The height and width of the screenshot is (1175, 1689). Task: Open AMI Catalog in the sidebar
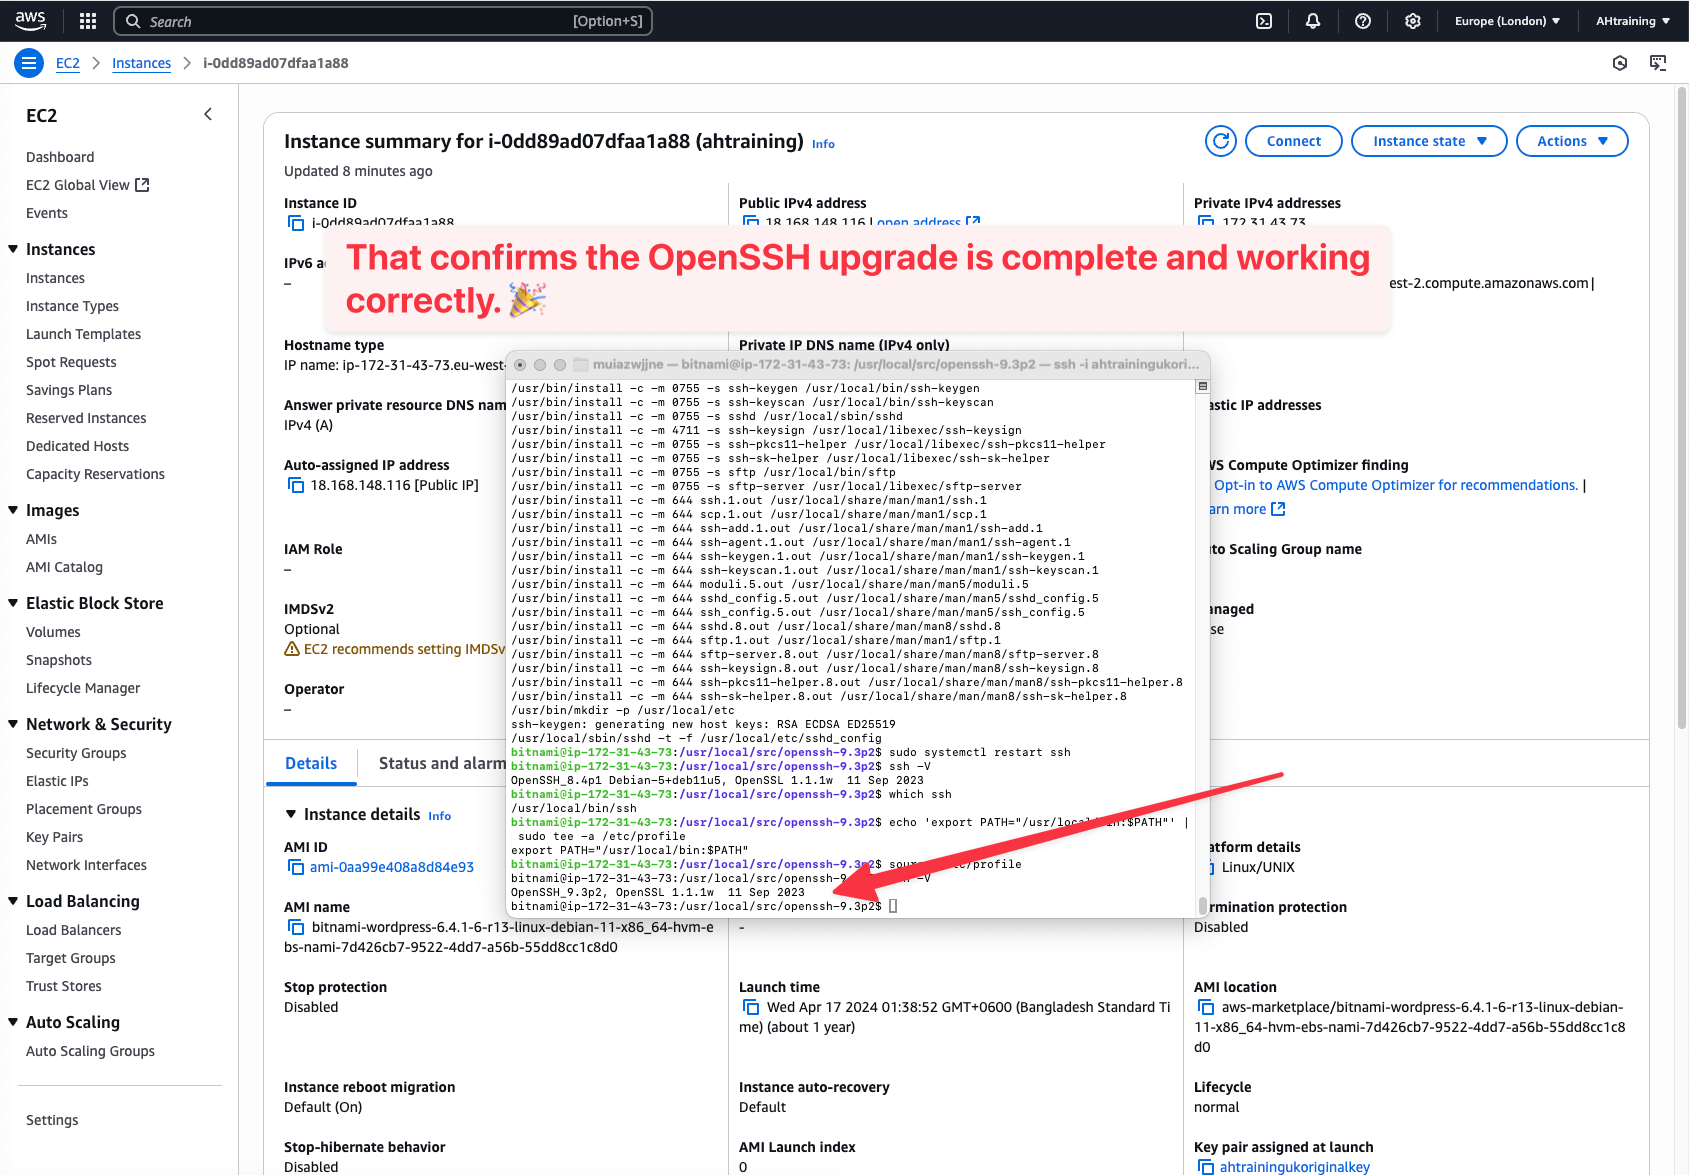pos(64,567)
